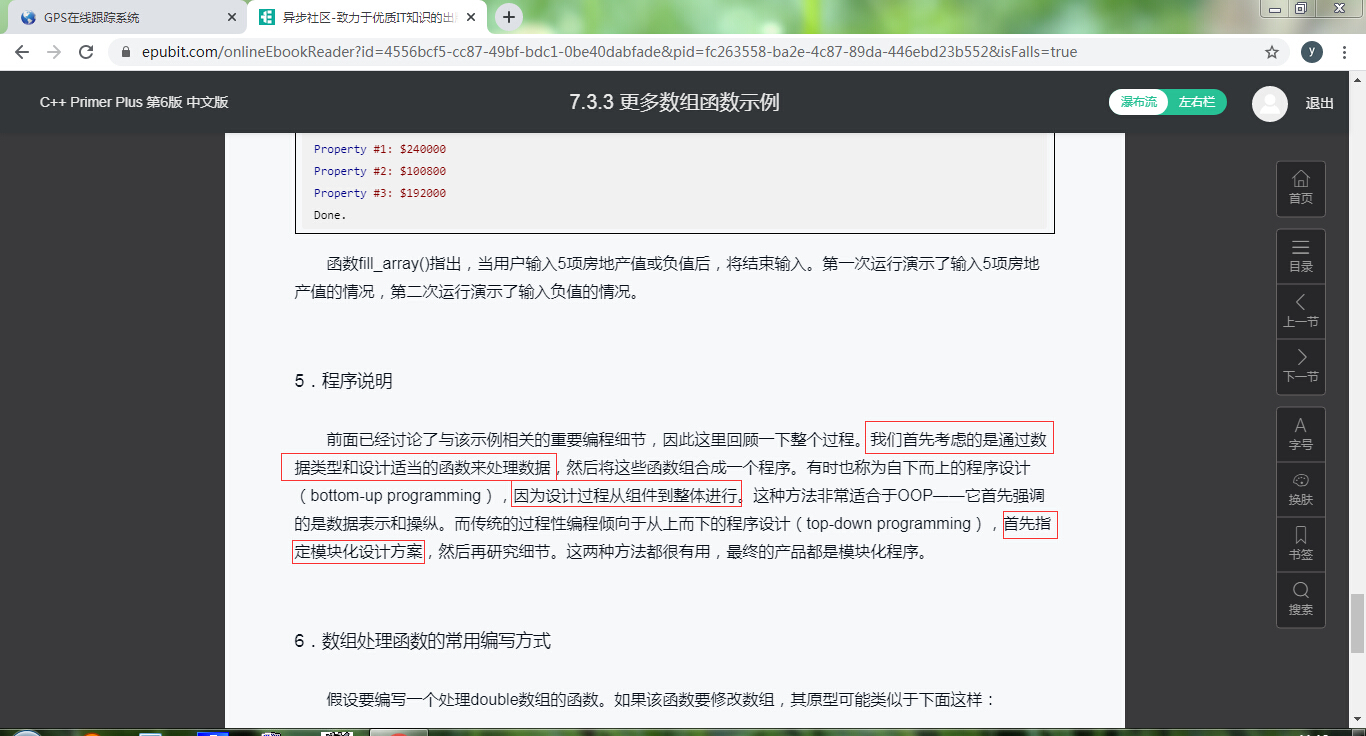The image size is (1366, 736).
Task: Open new tab with plus button
Action: (x=510, y=17)
